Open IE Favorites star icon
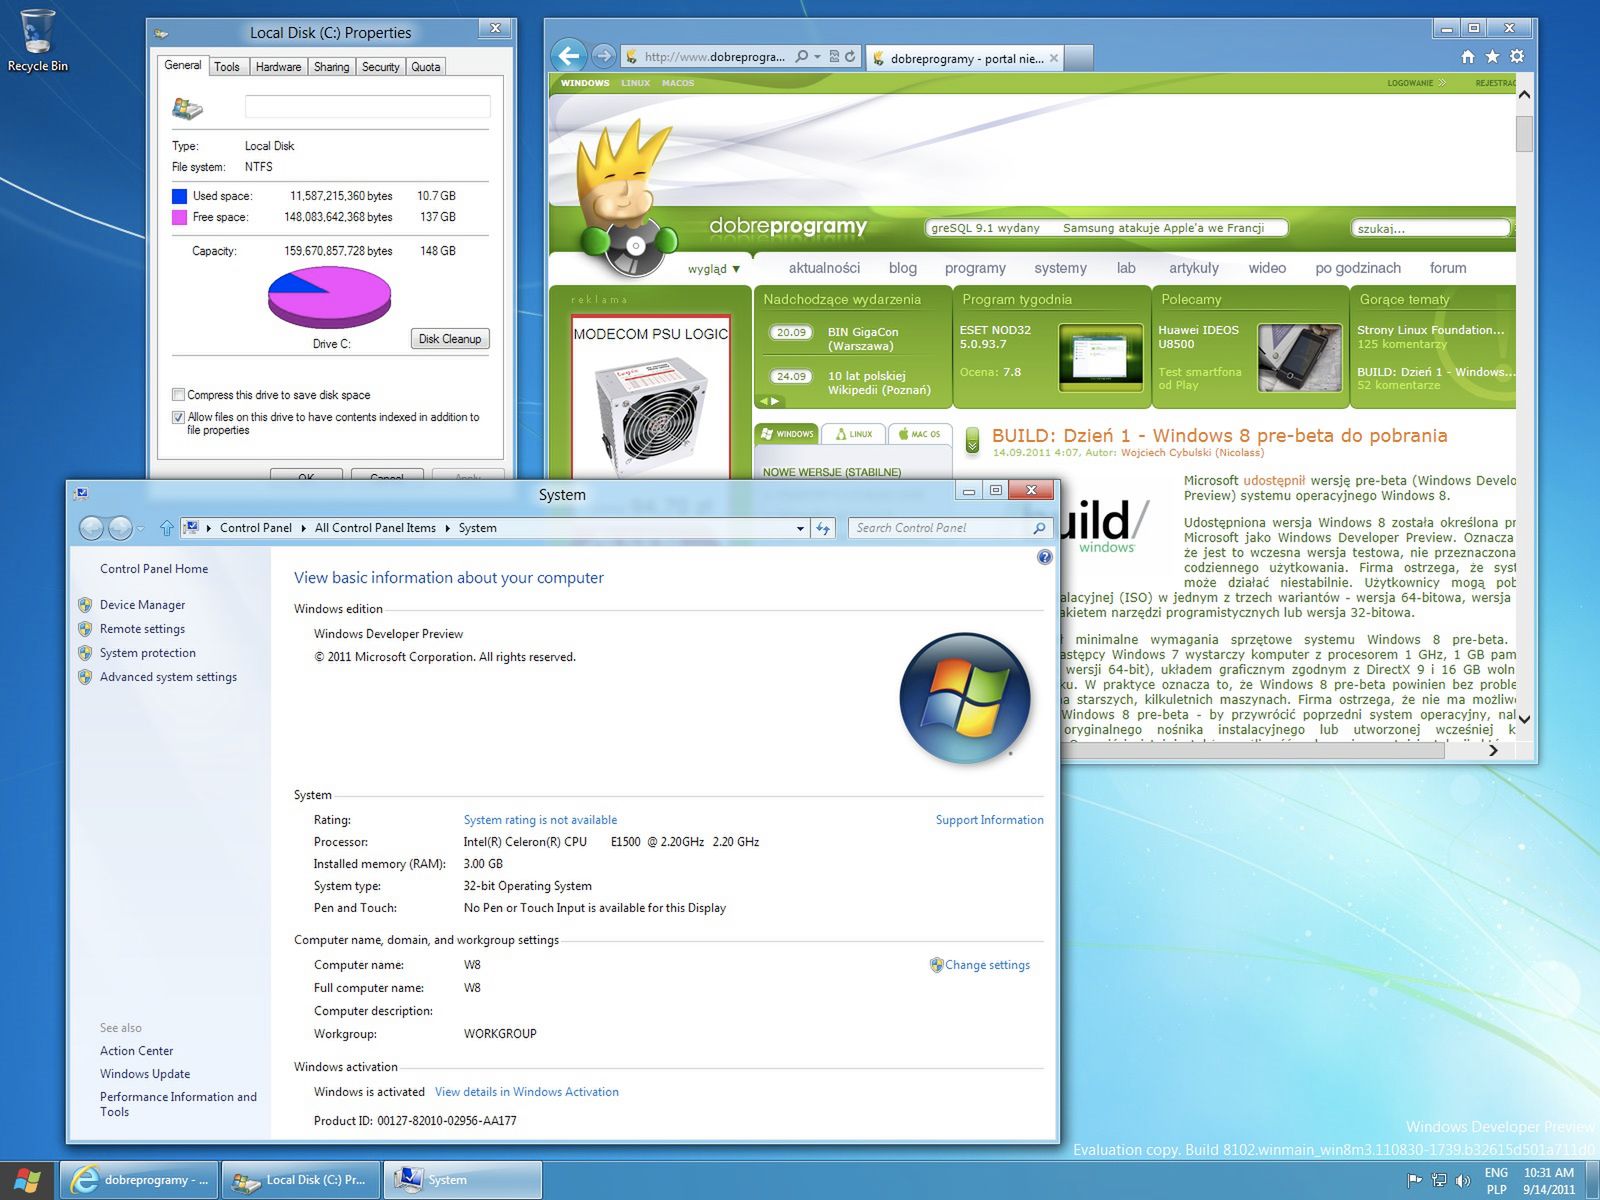This screenshot has width=1600, height=1200. [x=1492, y=57]
